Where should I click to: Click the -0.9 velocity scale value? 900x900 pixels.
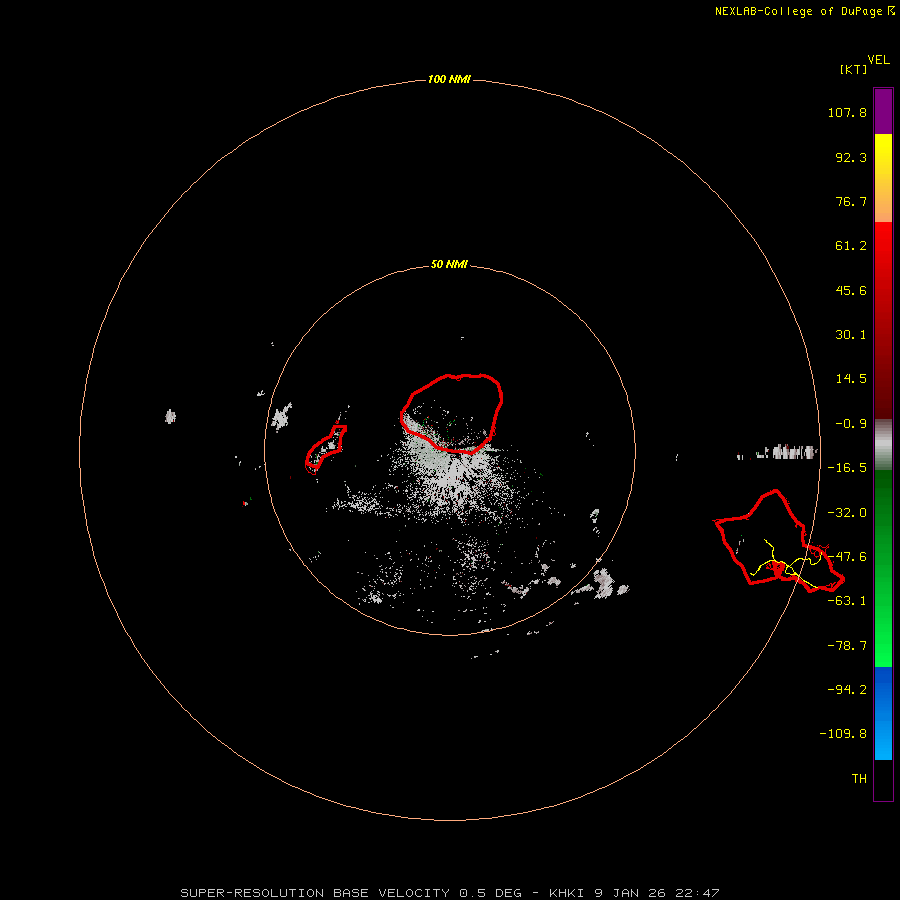pyautogui.click(x=851, y=424)
